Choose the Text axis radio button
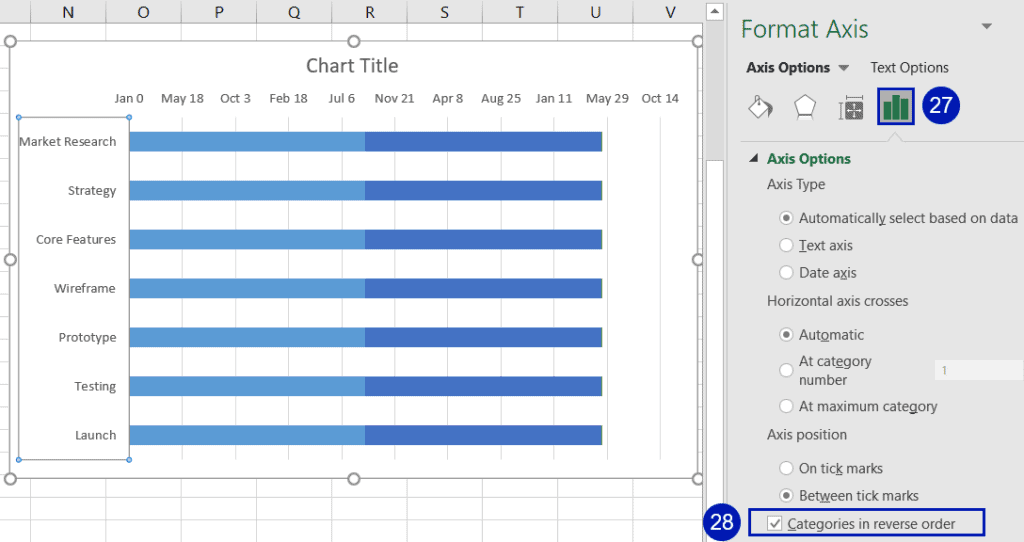 click(786, 246)
